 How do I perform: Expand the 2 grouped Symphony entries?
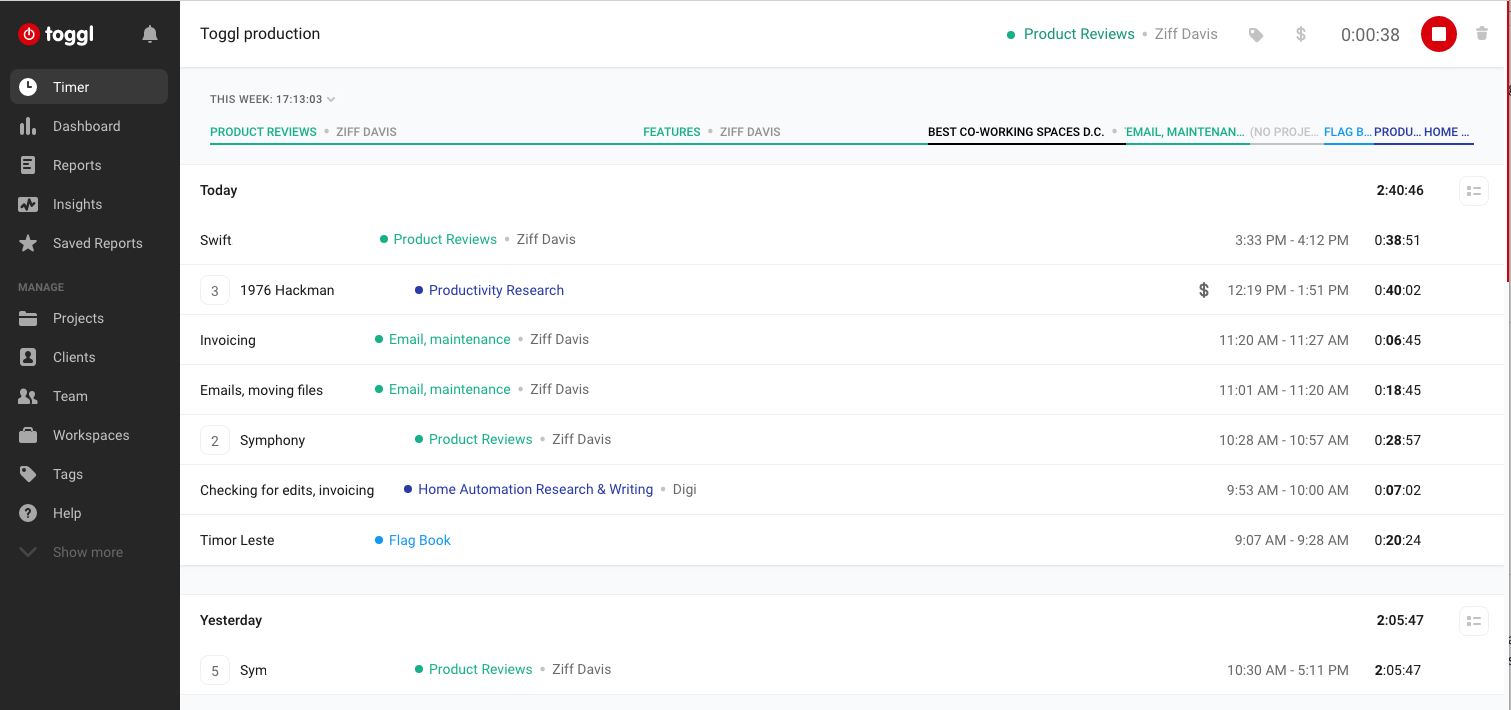(x=215, y=440)
